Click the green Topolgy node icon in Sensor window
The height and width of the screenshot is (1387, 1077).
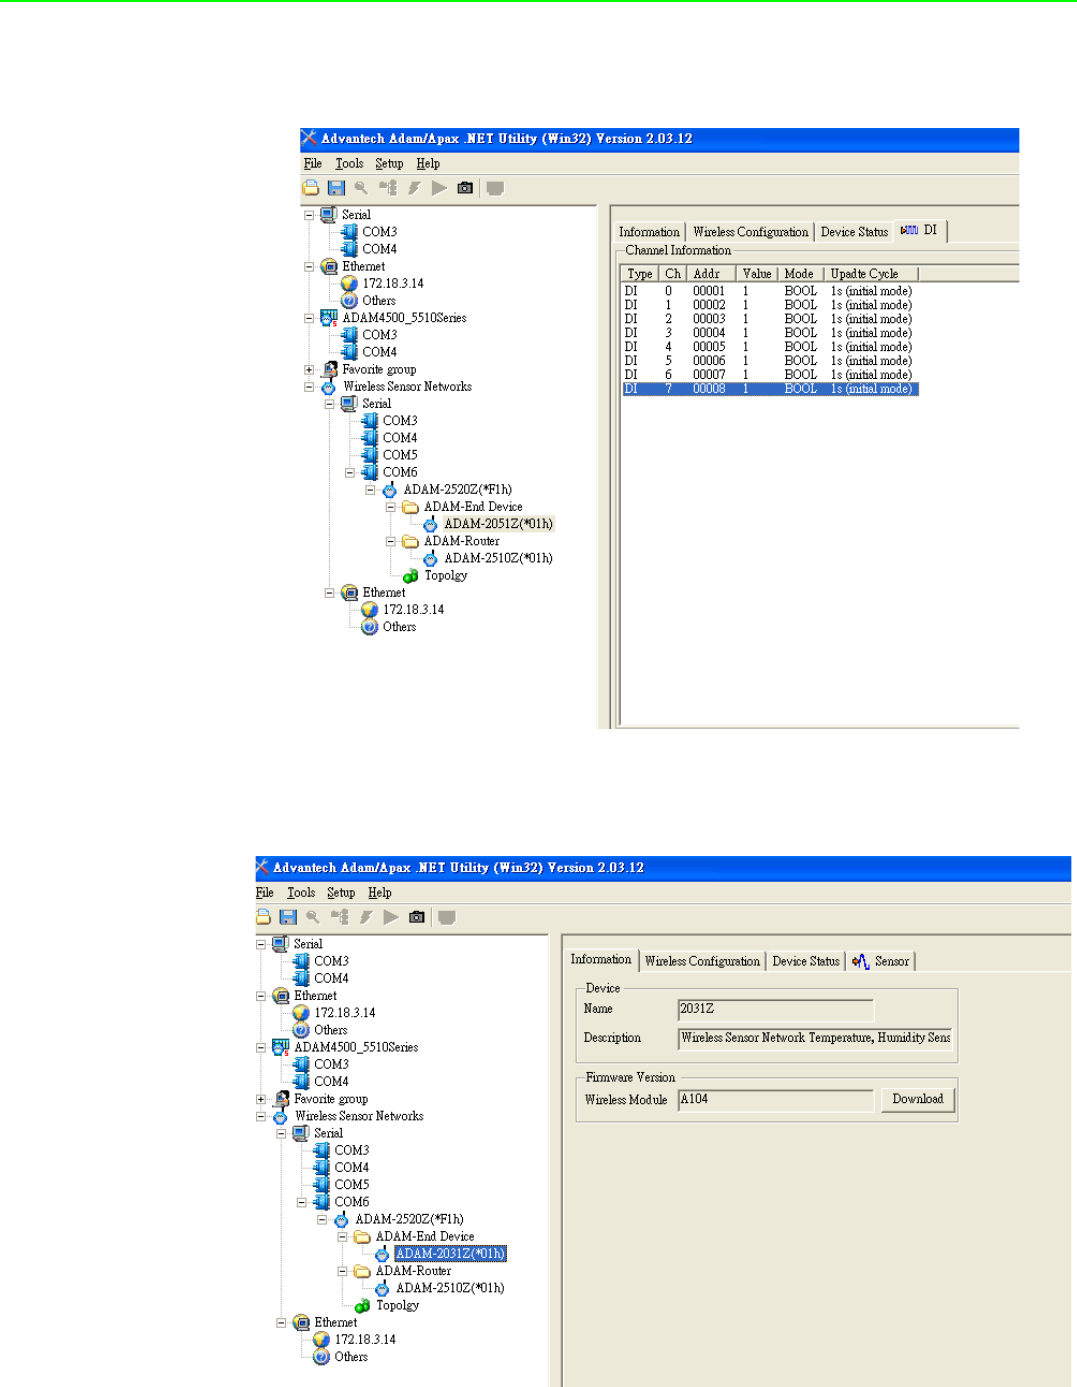(362, 1306)
